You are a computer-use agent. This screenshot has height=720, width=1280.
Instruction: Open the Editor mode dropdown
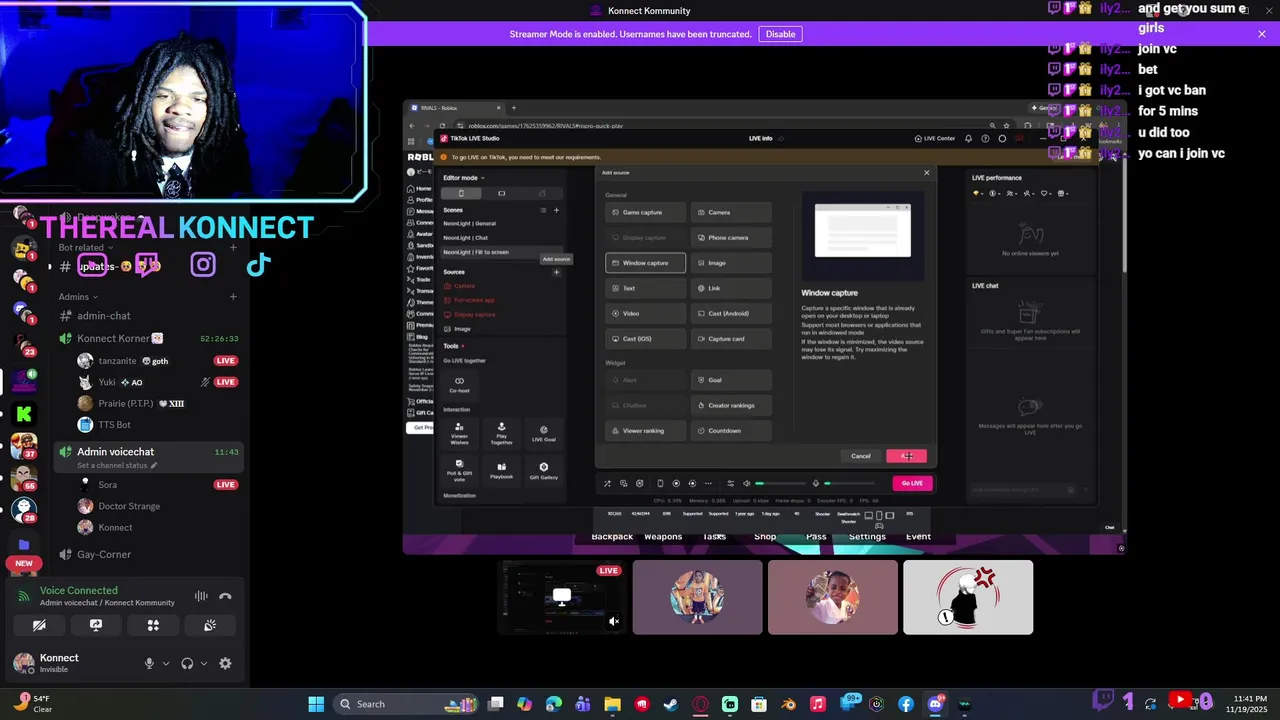(464, 178)
